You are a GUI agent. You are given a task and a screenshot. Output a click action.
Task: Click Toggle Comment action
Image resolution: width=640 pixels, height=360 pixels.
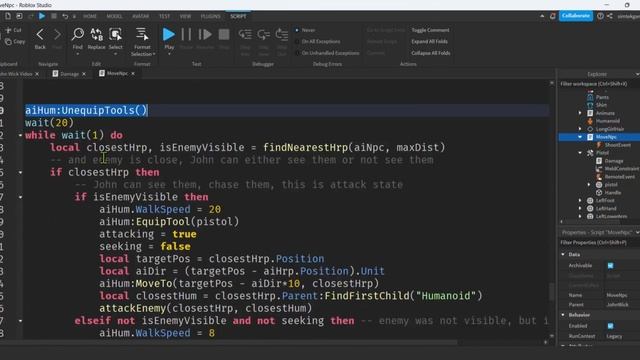430,30
